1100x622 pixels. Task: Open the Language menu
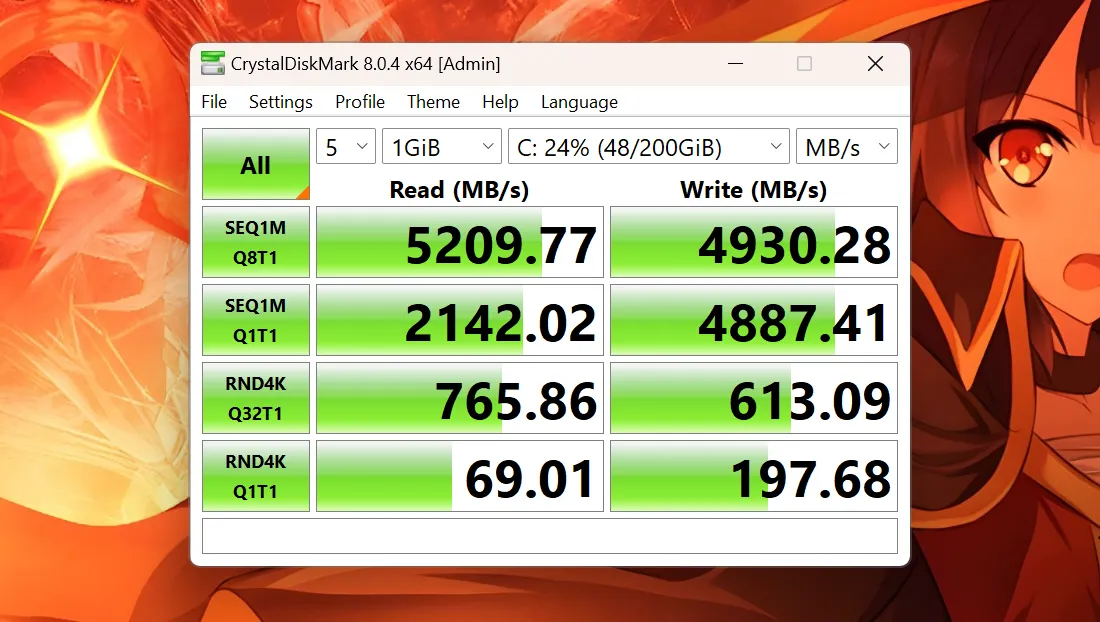pos(579,102)
